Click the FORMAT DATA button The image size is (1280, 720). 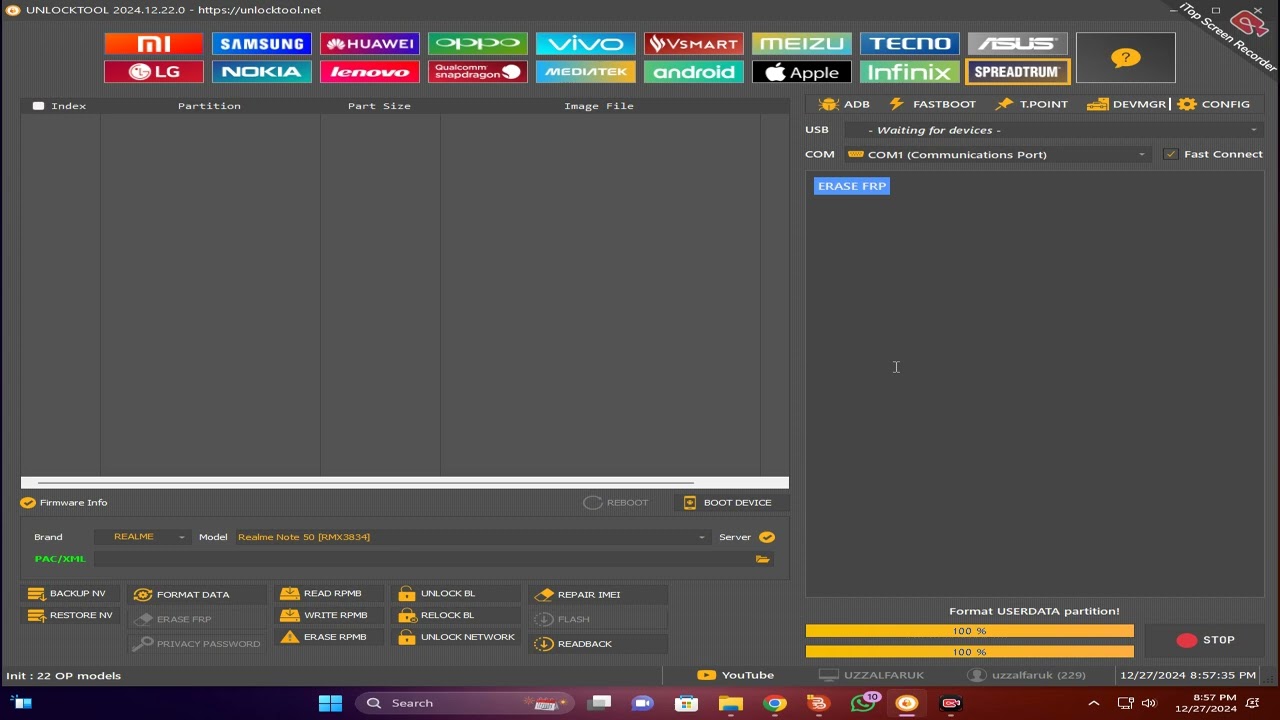tap(196, 594)
